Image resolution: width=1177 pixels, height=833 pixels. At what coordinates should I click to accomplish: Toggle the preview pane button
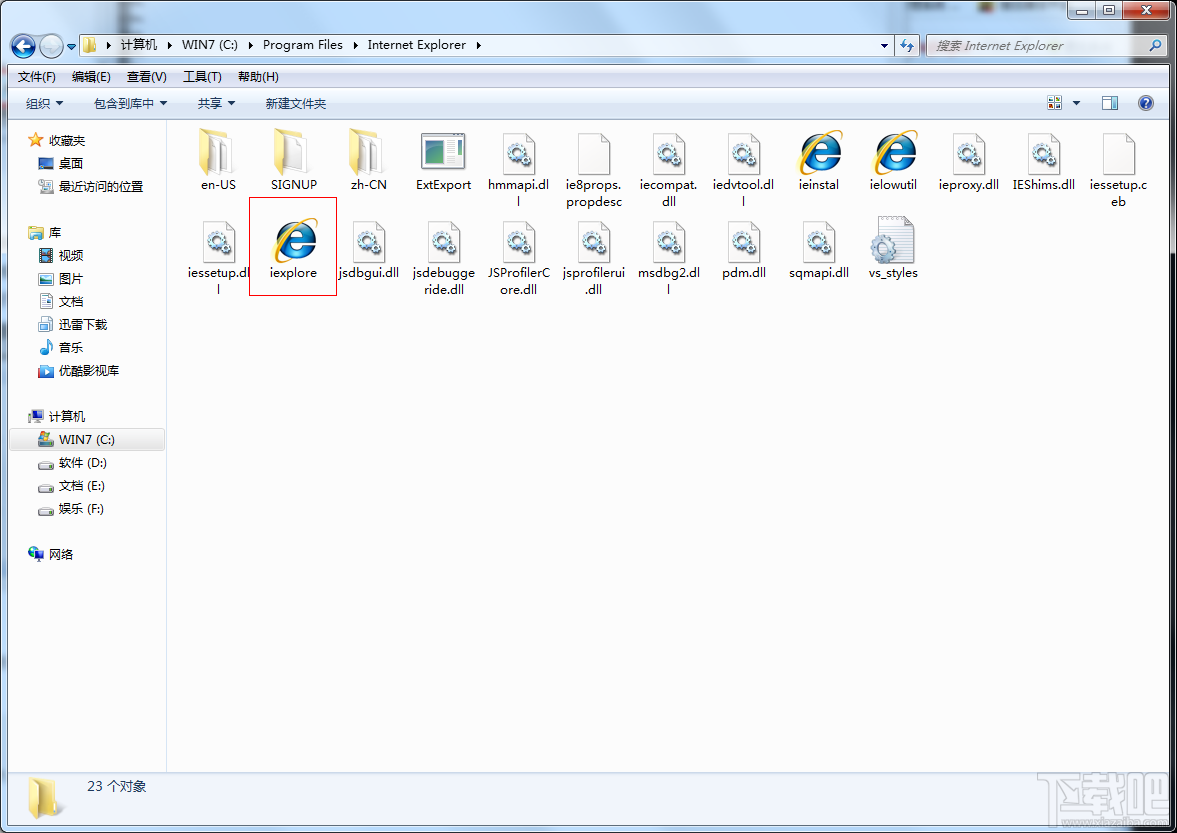[x=1109, y=104]
